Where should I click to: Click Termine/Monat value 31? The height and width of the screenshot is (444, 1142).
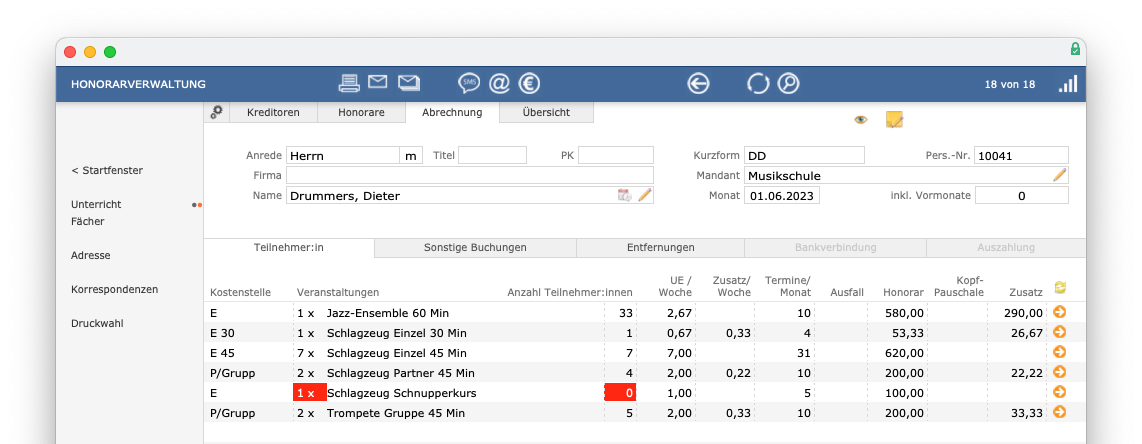click(804, 353)
